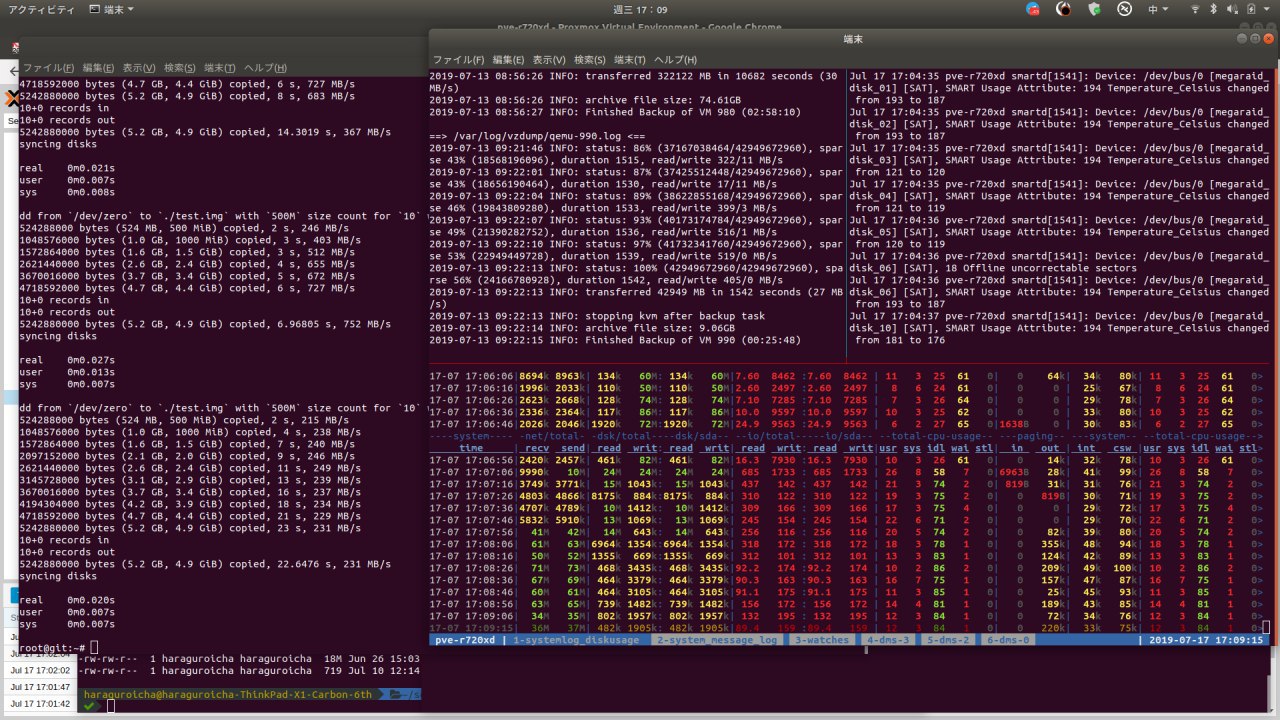Click /var/log/vzdump/qemu-990.log header line
Screen dimensions: 1280x720
coord(535,136)
